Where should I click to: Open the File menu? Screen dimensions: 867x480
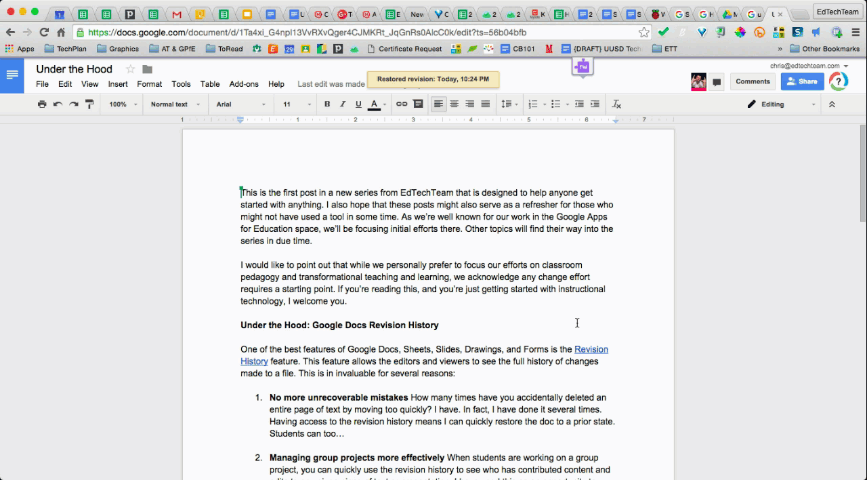tap(42, 84)
